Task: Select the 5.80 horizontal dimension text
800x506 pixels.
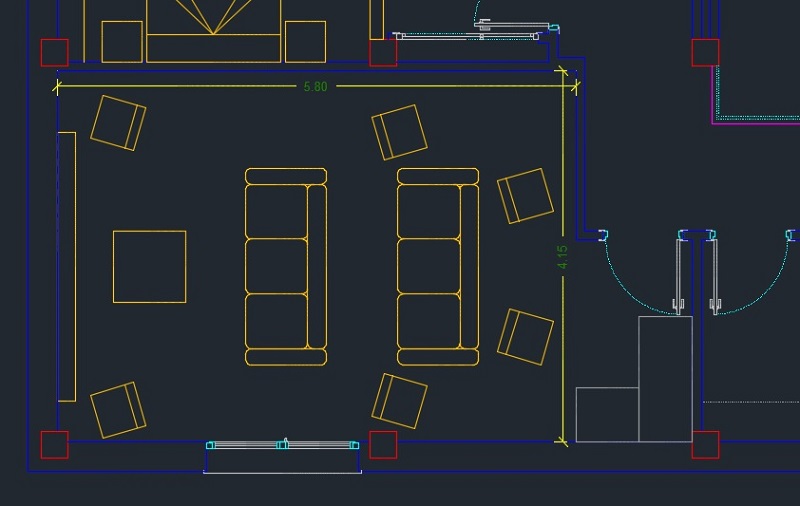Action: pyautogui.click(x=315, y=87)
